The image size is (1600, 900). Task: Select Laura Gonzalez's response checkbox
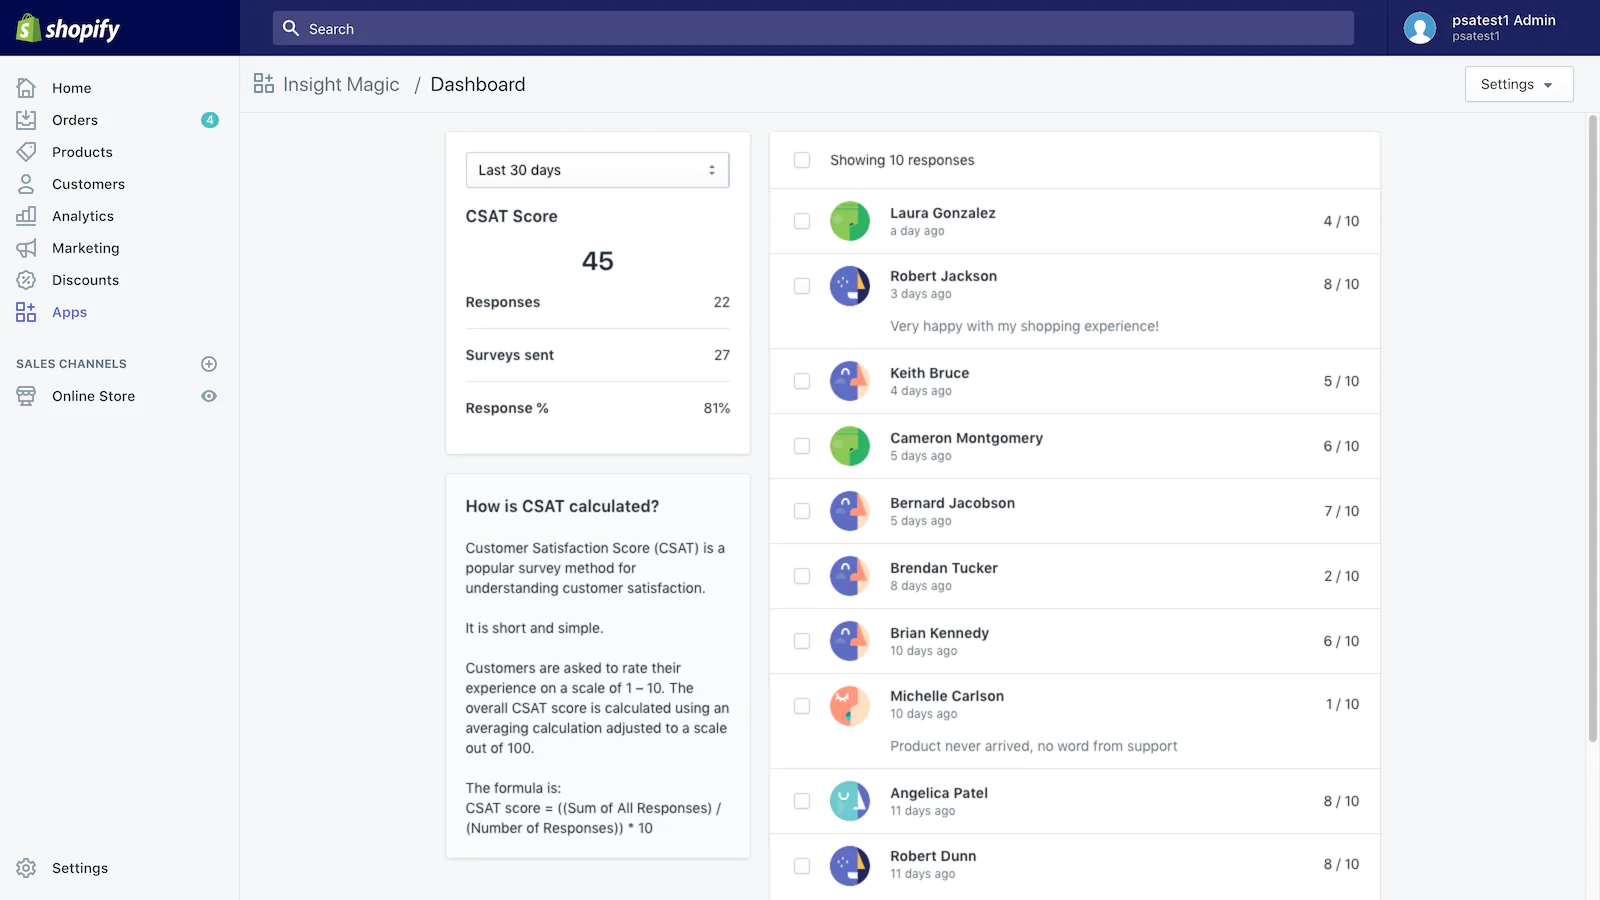pos(802,221)
